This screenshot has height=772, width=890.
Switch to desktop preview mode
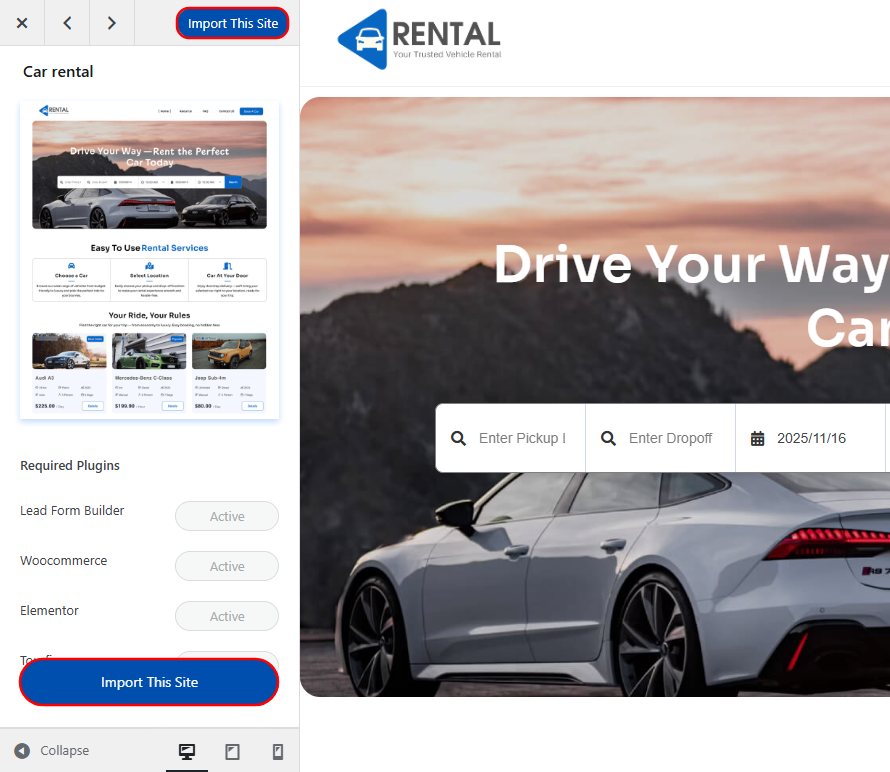[186, 751]
